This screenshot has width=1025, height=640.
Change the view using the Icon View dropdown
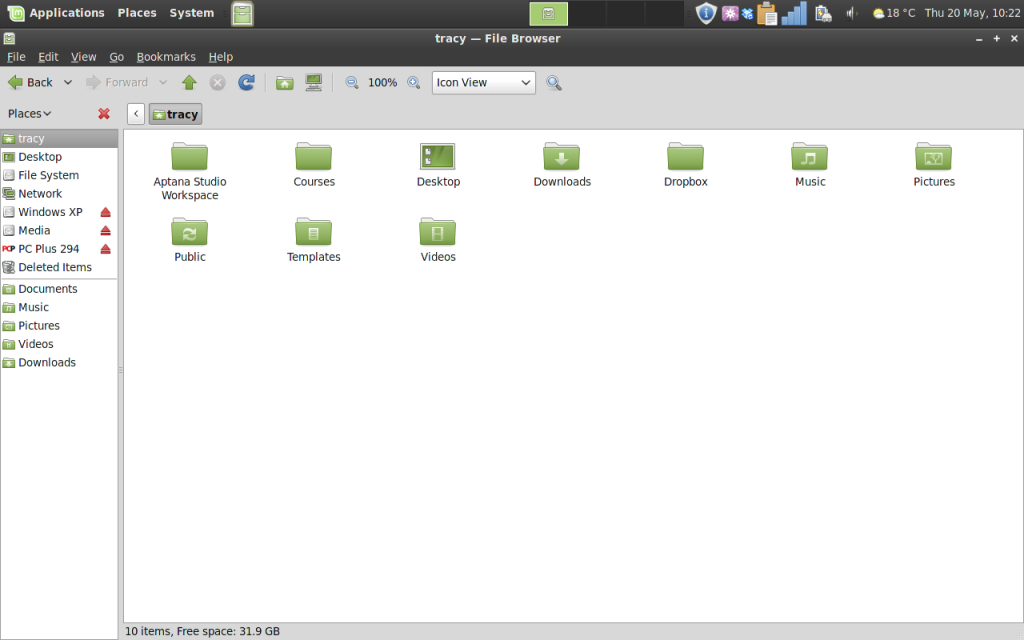point(483,82)
